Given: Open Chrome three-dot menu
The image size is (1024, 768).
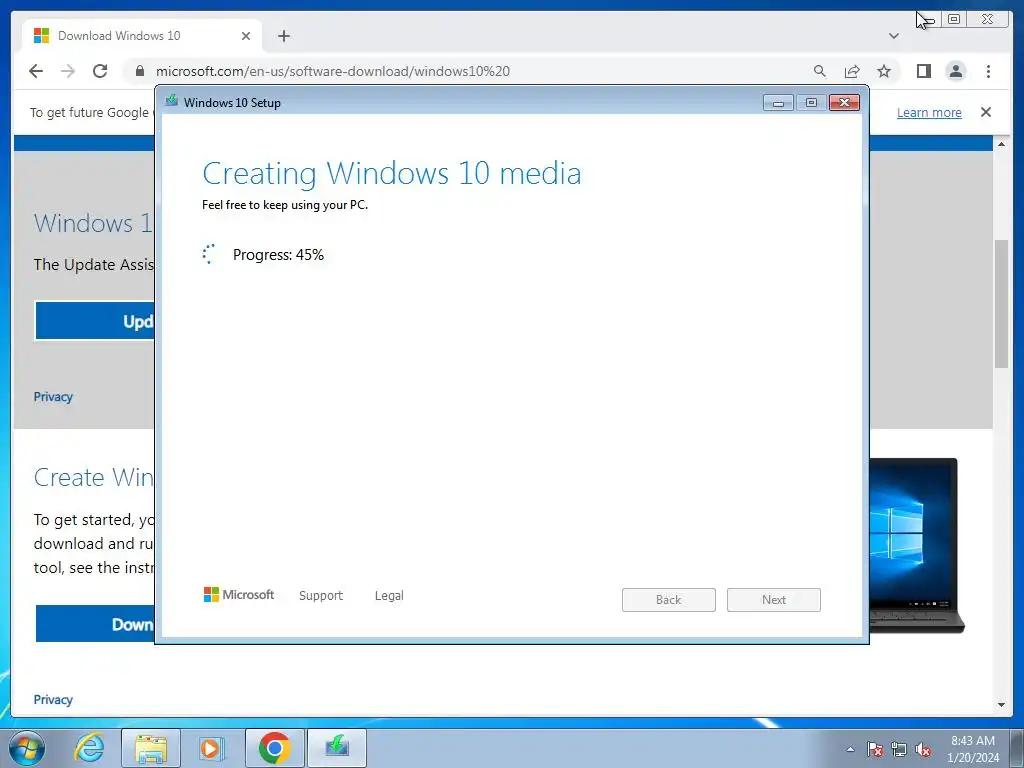Looking at the screenshot, I should 988,71.
